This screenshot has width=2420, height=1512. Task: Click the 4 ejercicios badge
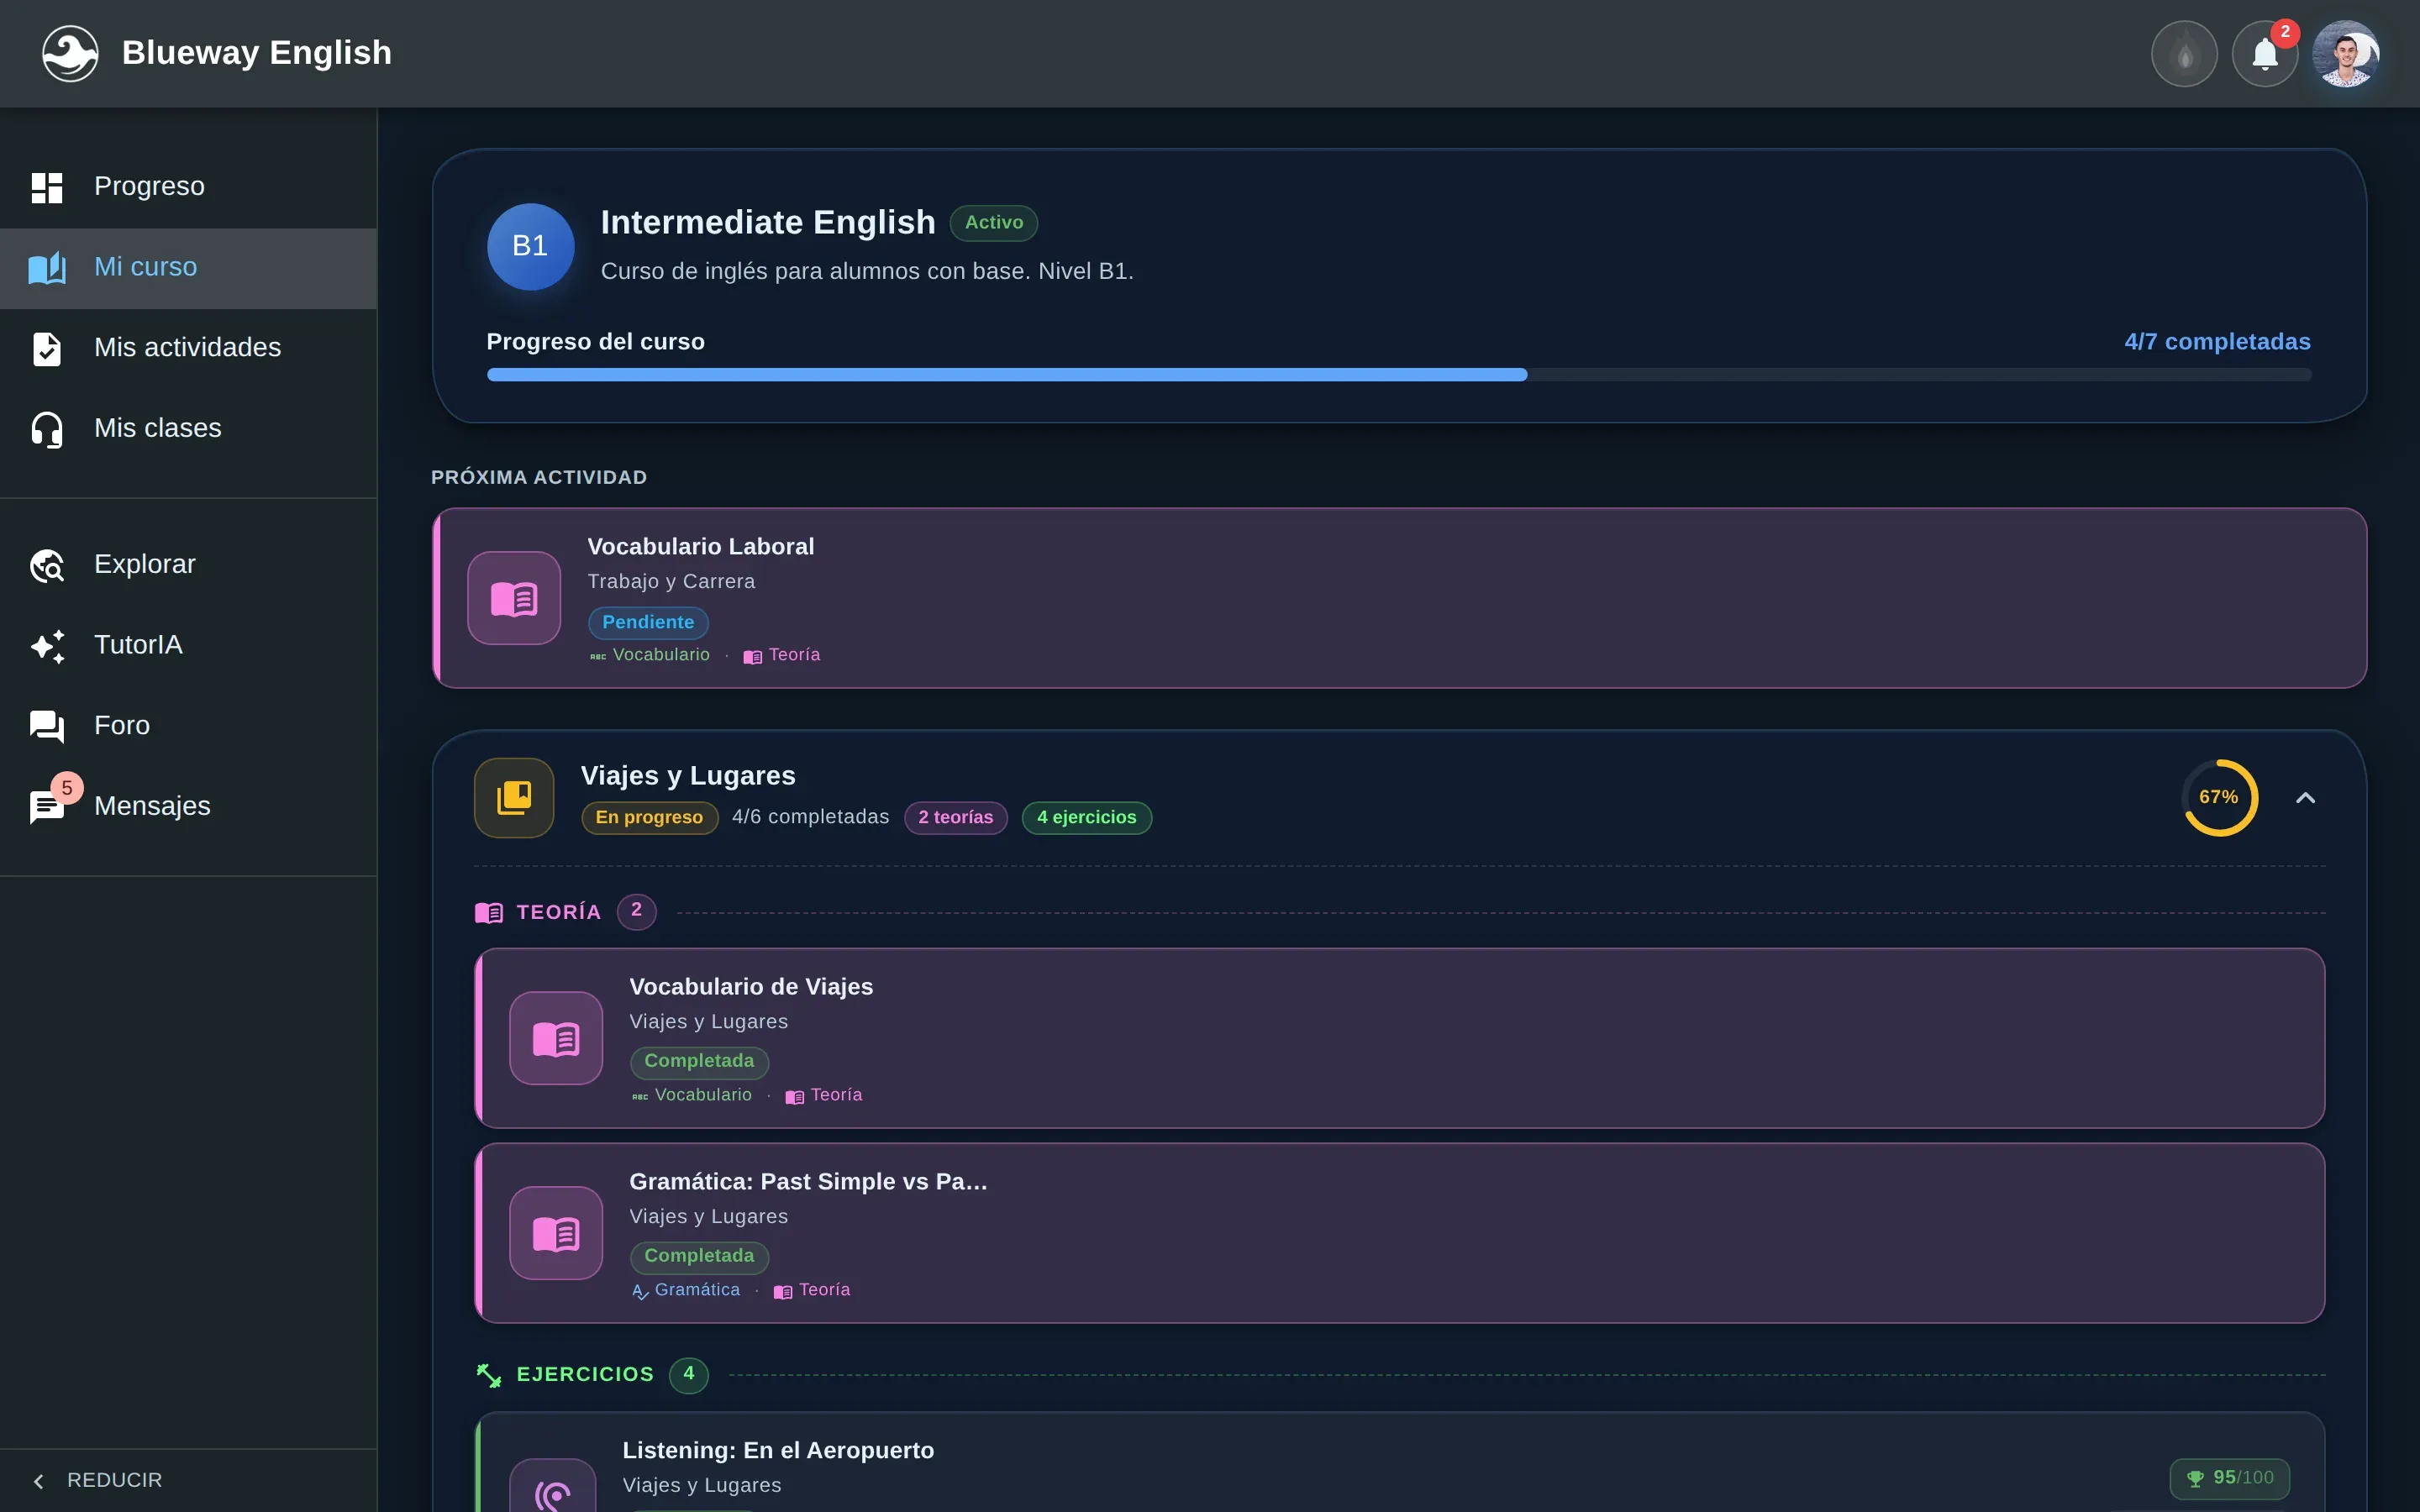pos(1086,818)
